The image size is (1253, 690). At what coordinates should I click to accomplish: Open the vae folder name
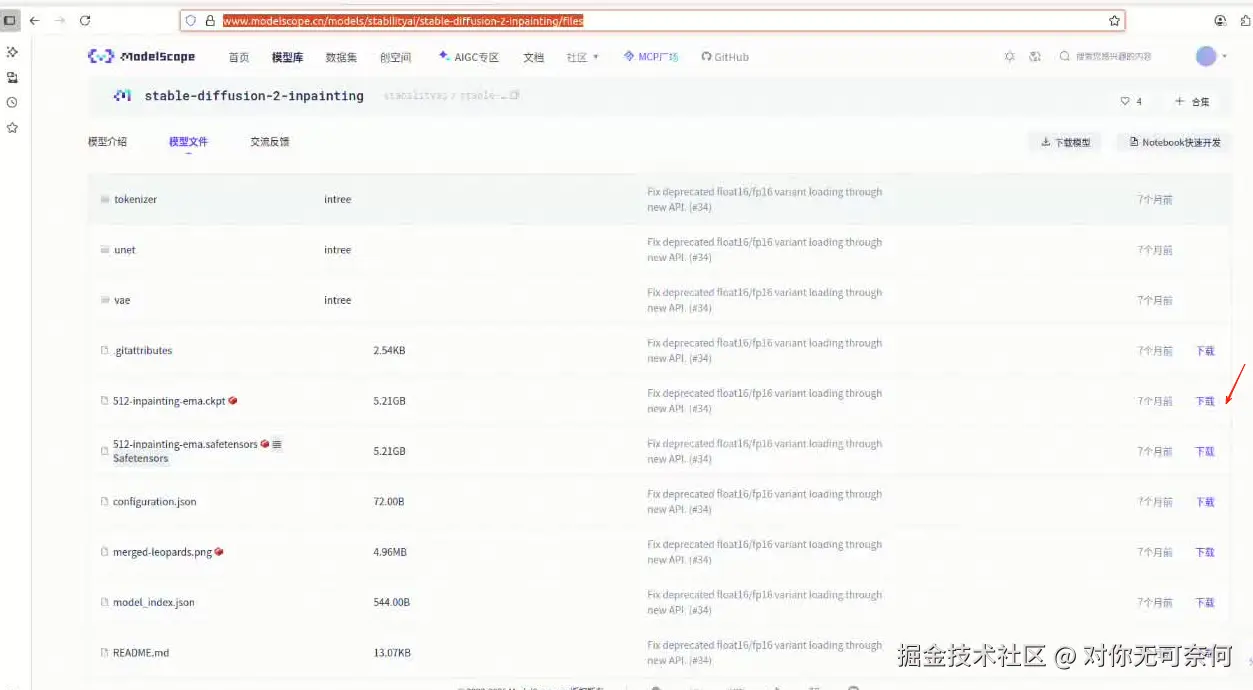[122, 300]
